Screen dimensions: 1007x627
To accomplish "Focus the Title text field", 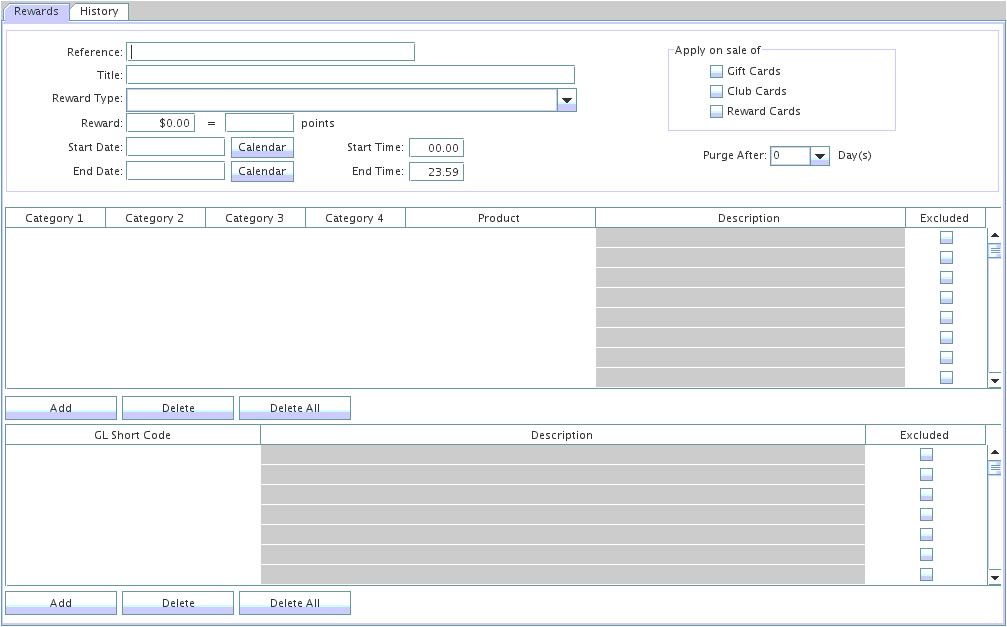I will [x=350, y=75].
